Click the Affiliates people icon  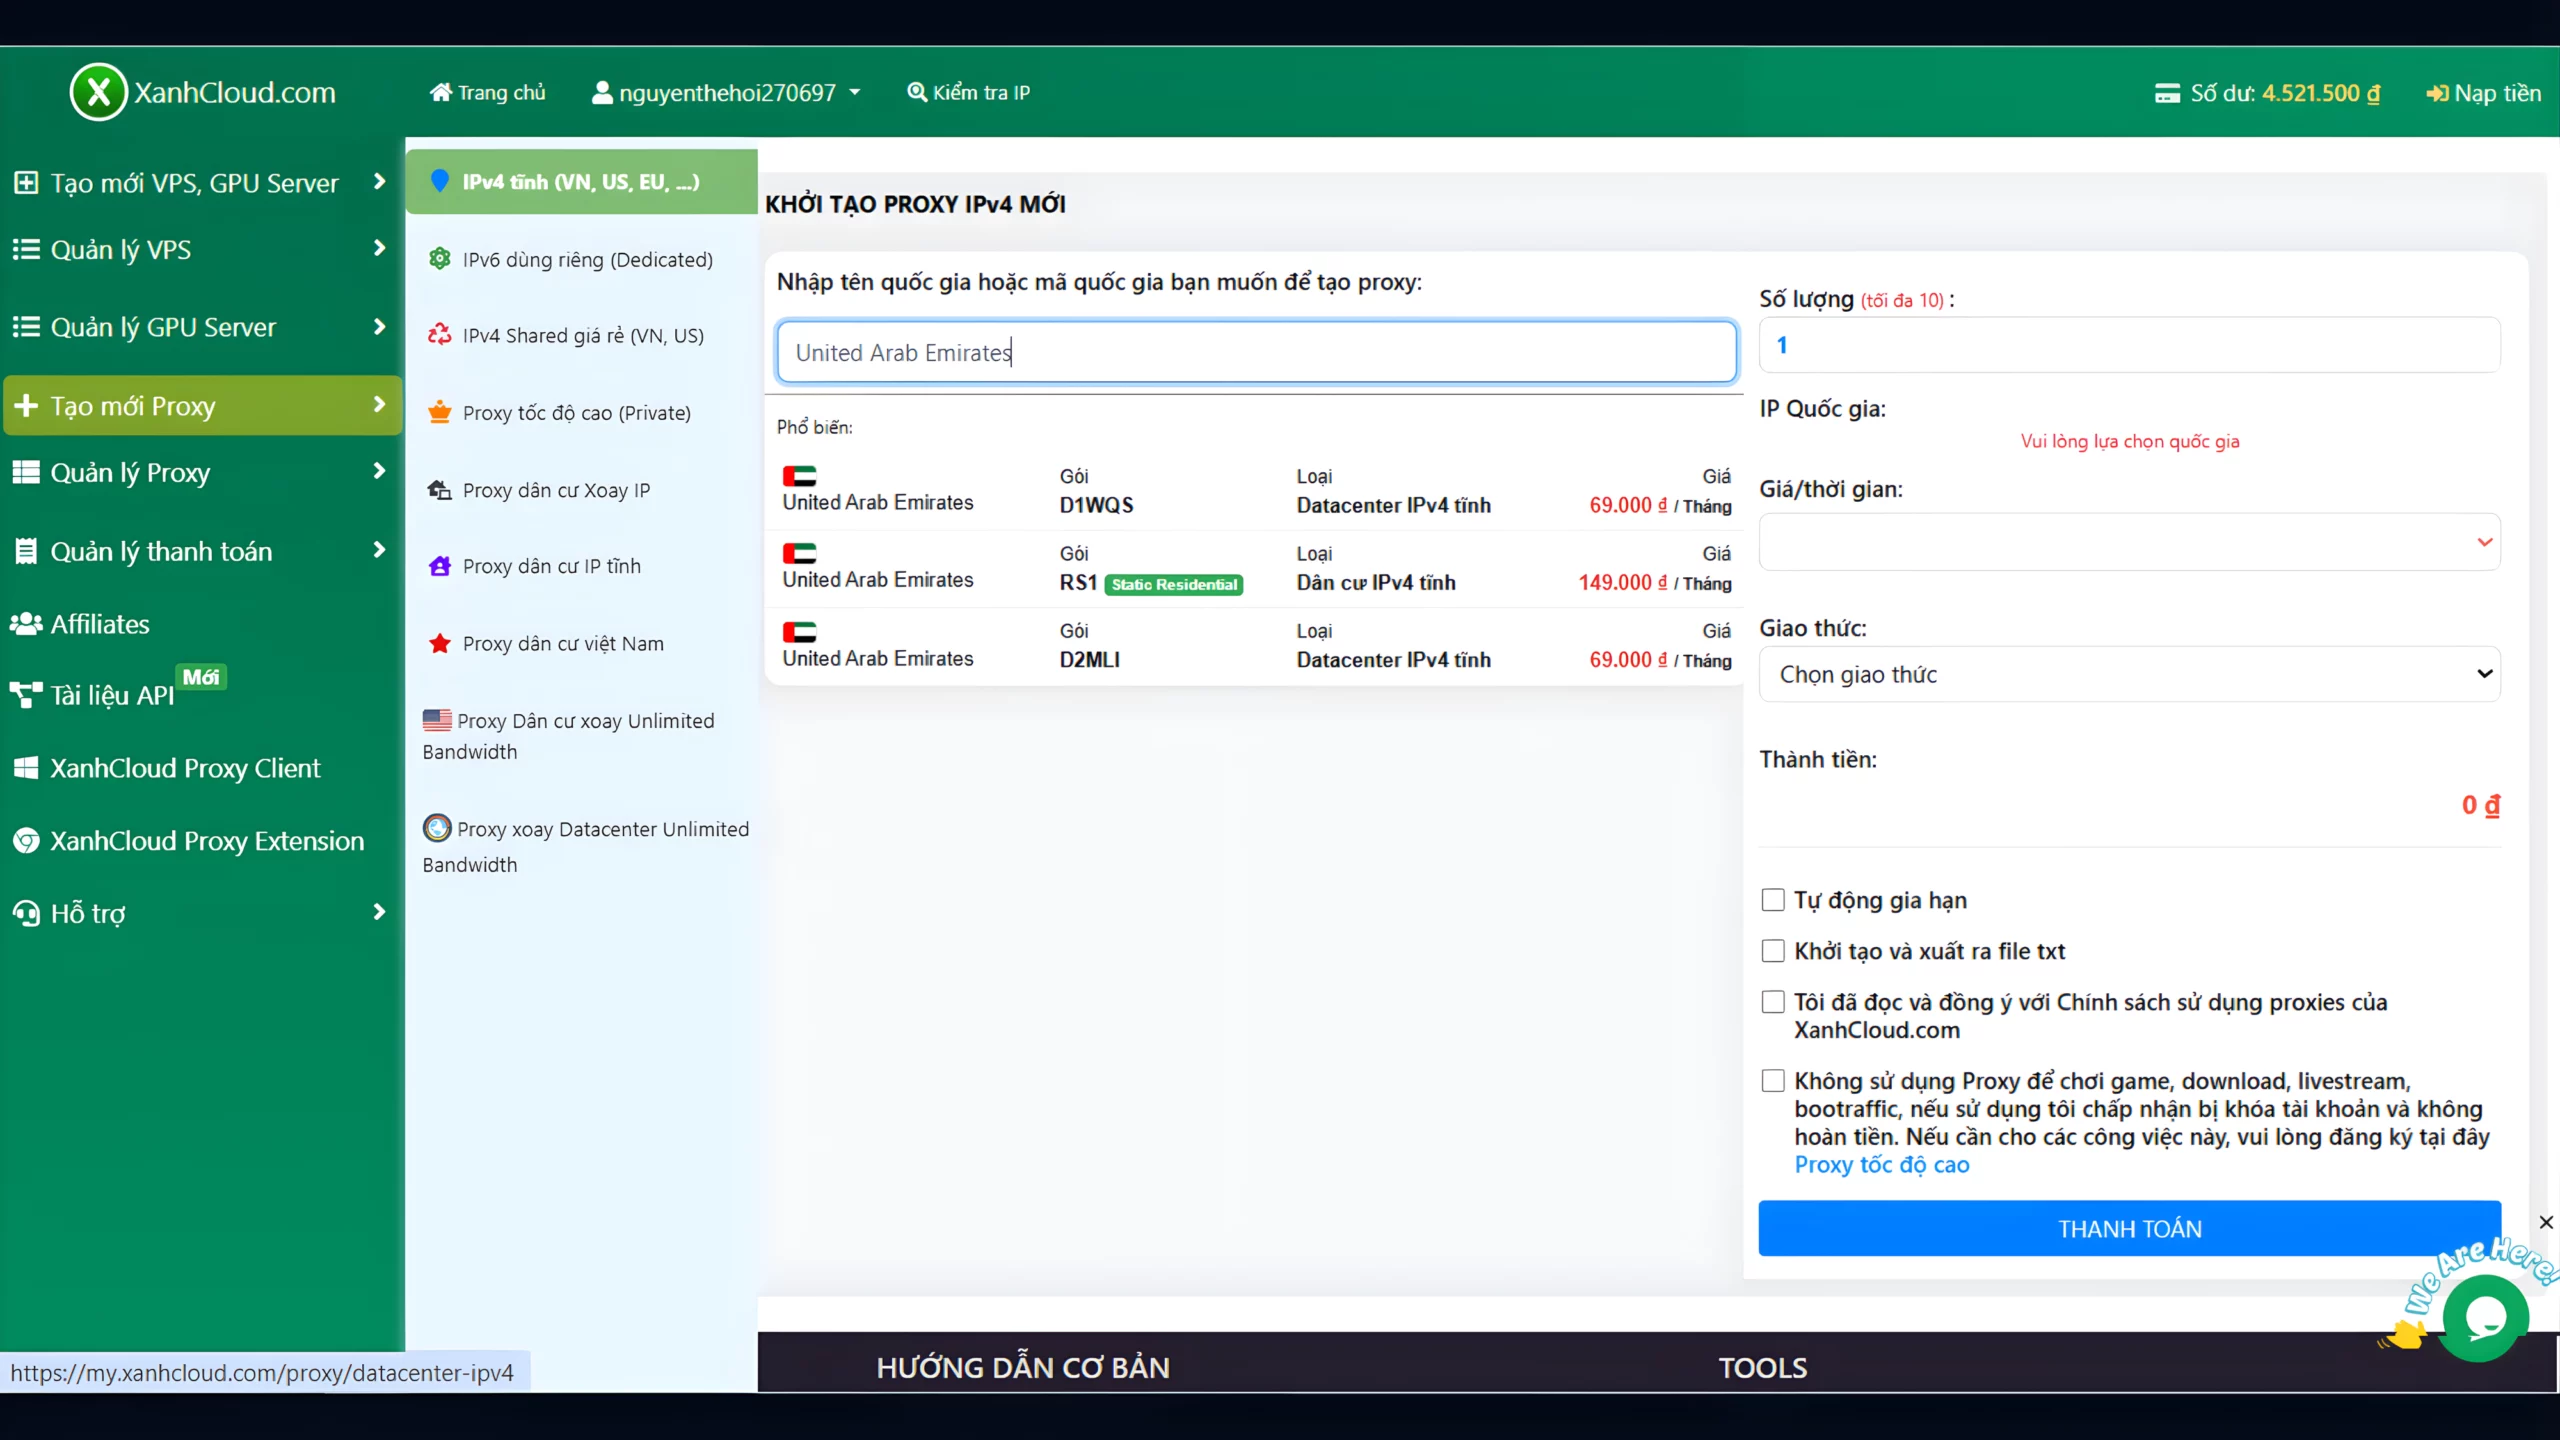[26, 624]
